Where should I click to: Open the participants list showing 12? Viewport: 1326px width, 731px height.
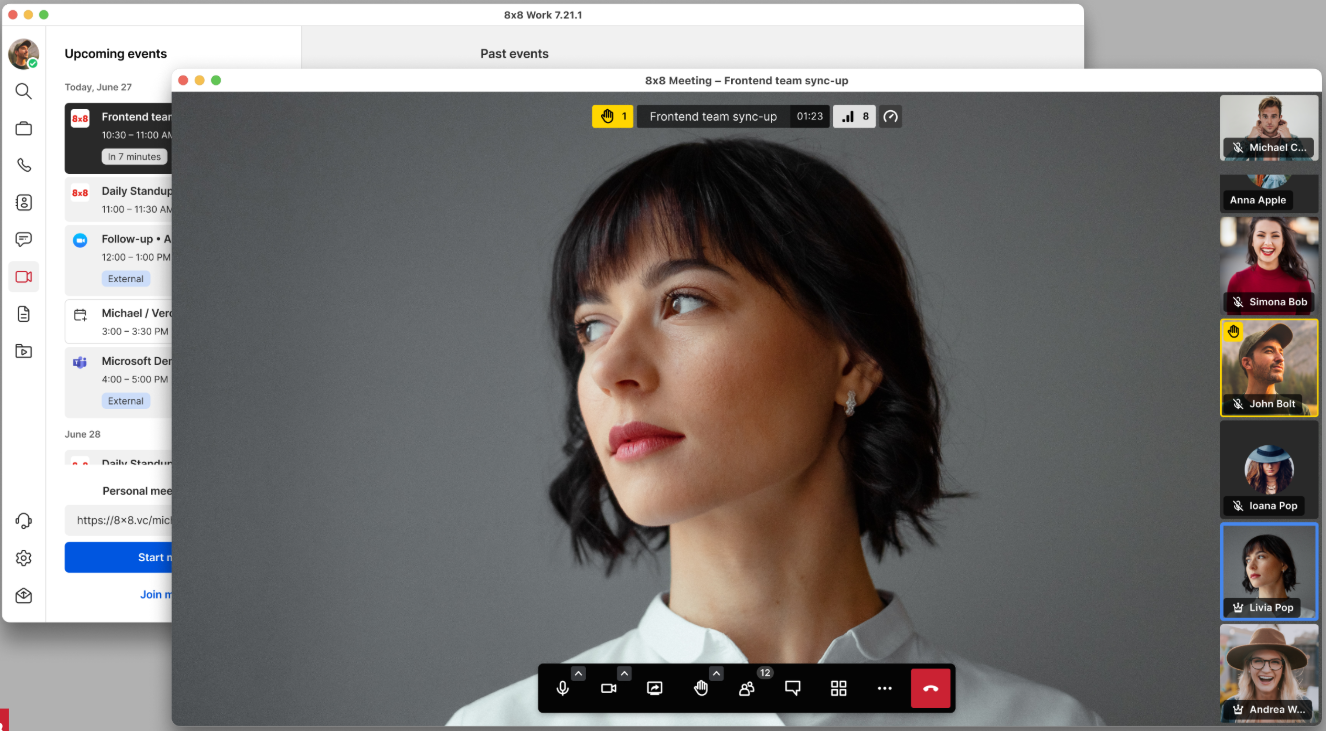point(747,688)
